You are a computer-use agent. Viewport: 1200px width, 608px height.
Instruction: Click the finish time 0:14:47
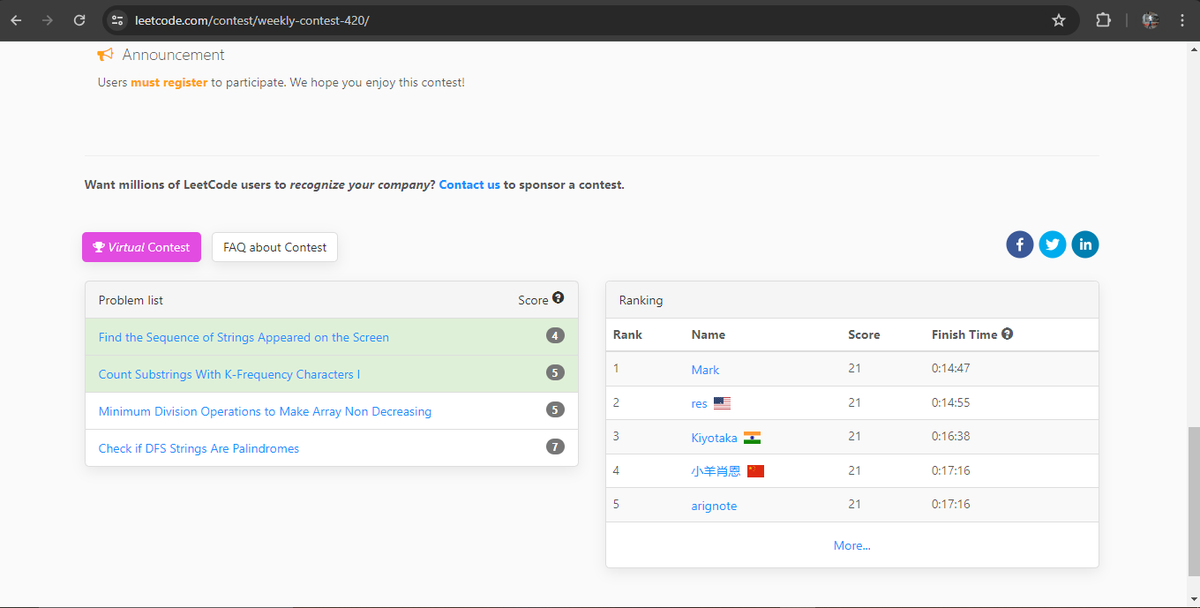point(951,368)
